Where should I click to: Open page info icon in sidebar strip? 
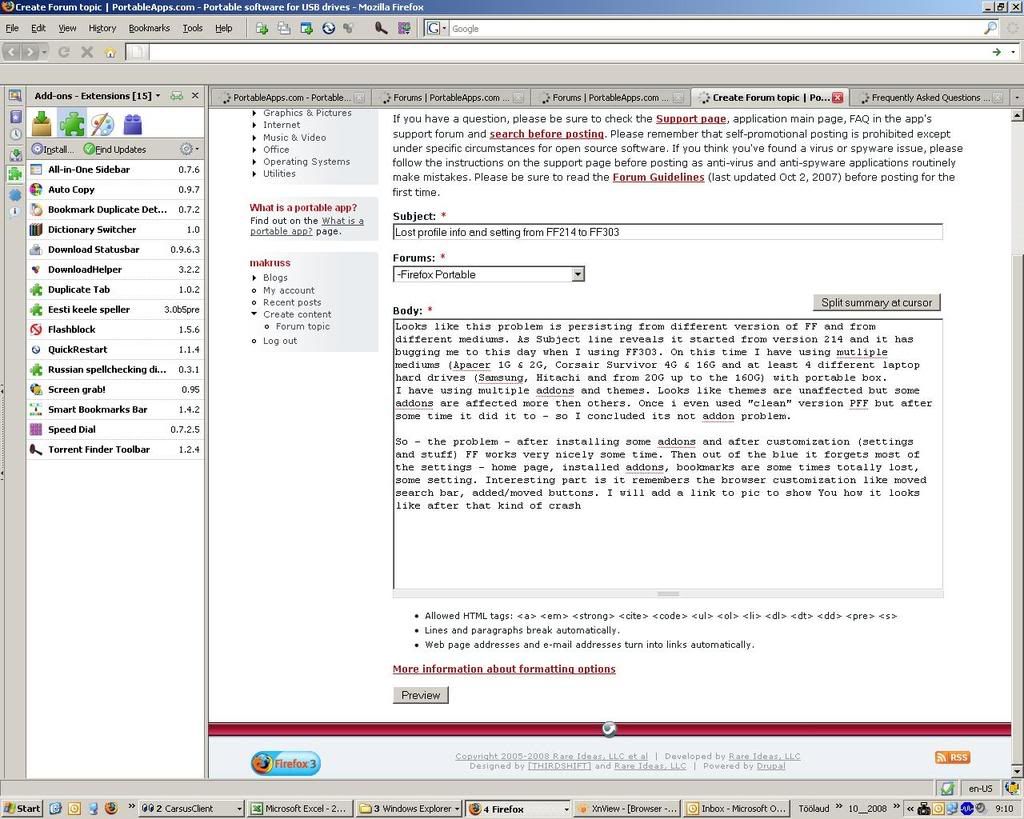tap(15, 212)
